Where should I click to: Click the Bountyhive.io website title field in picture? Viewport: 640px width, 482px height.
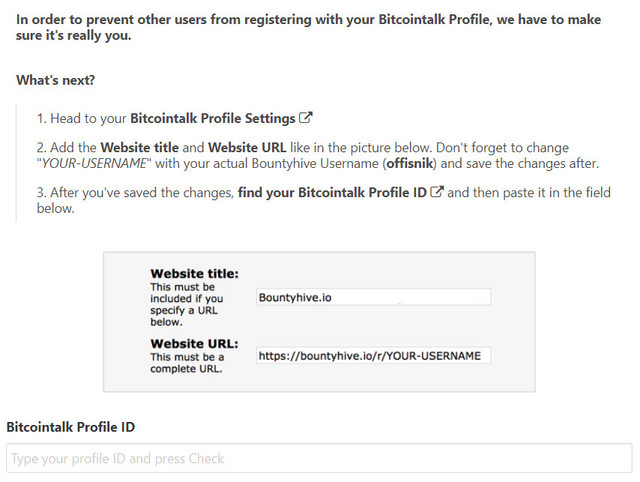point(373,297)
